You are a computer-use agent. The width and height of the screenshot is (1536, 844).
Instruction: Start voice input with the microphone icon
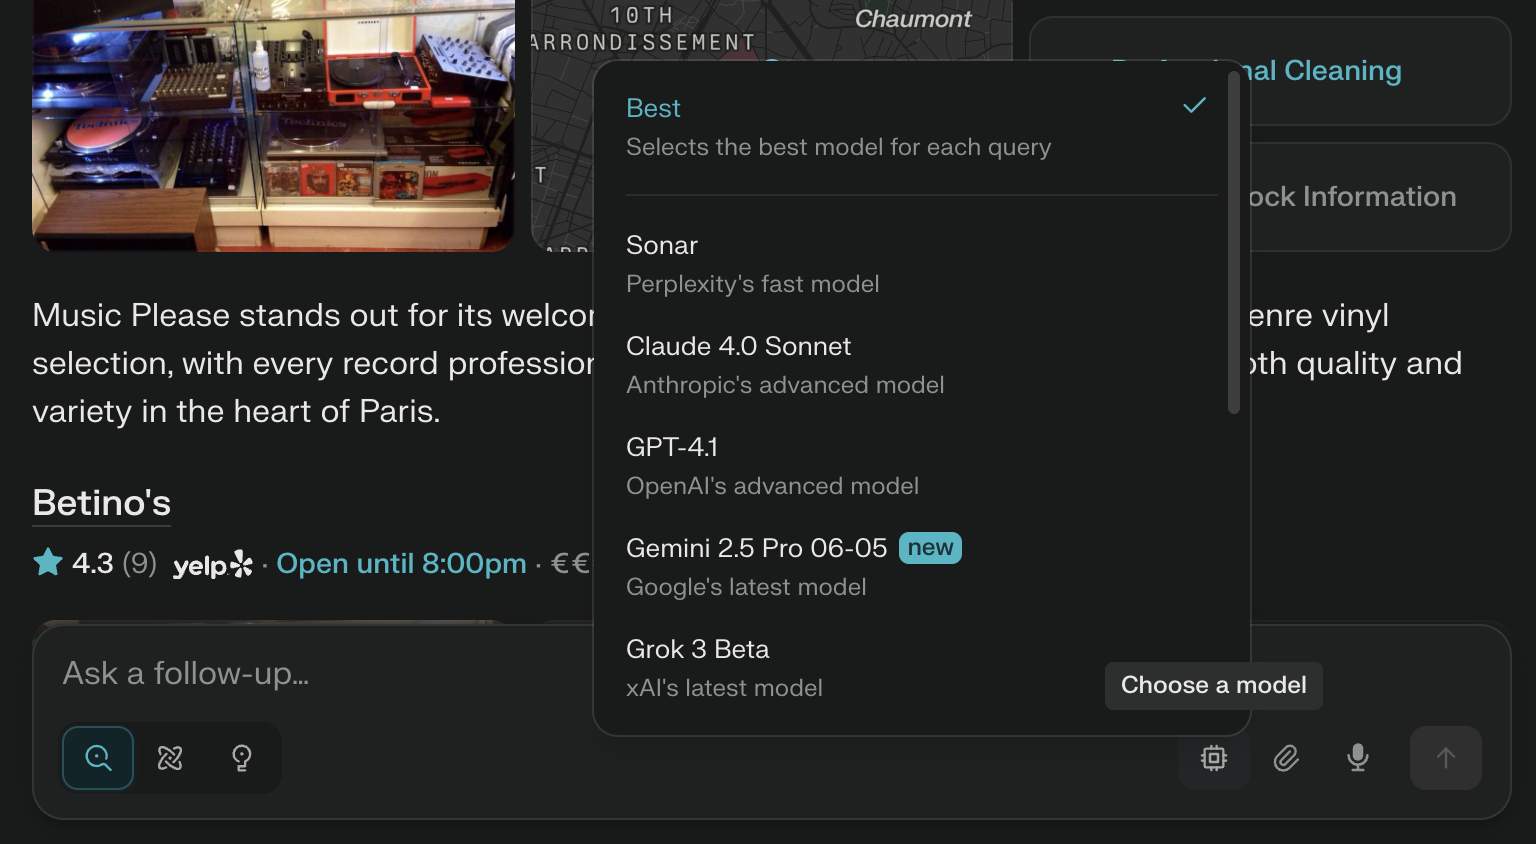[x=1357, y=758]
